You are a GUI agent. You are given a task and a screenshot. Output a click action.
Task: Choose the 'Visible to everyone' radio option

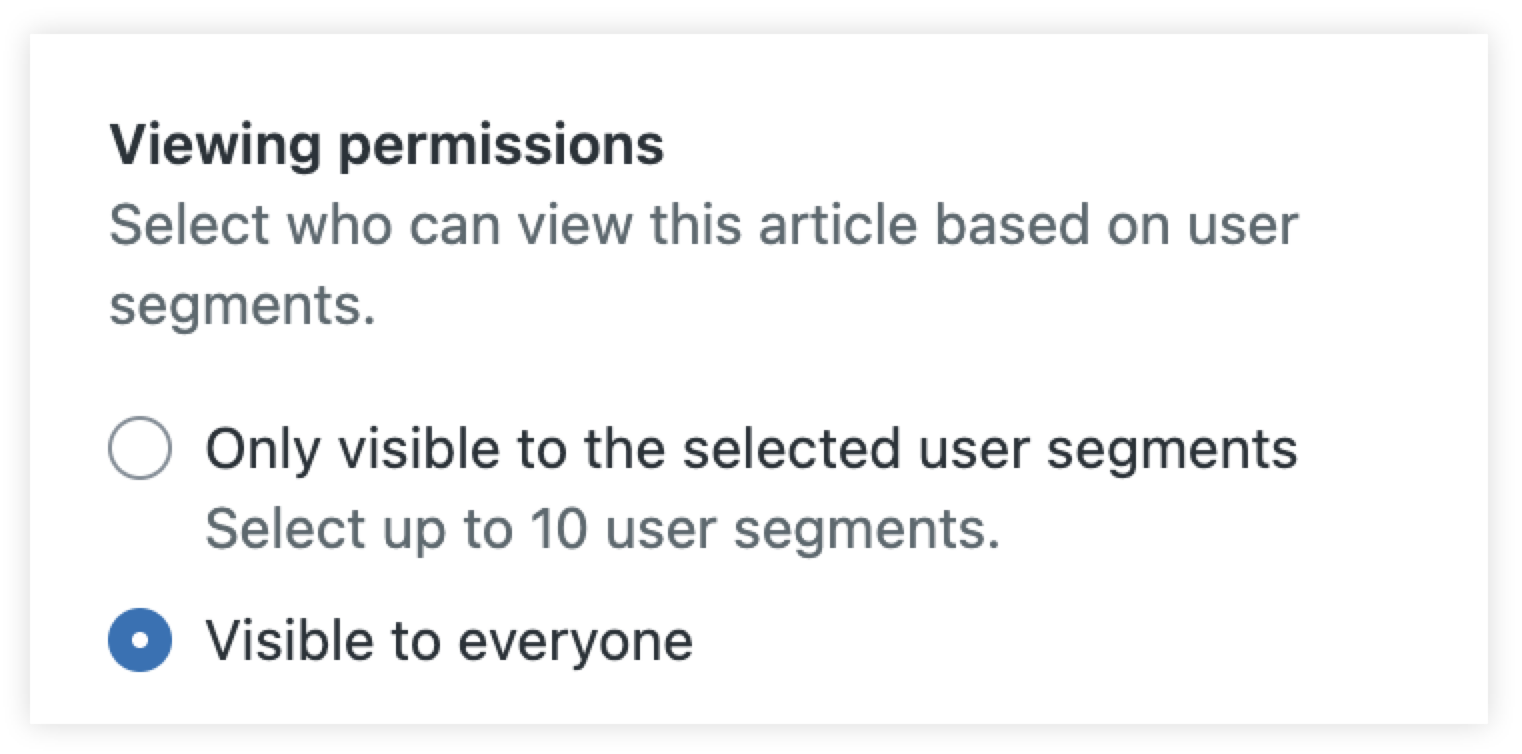point(141,639)
